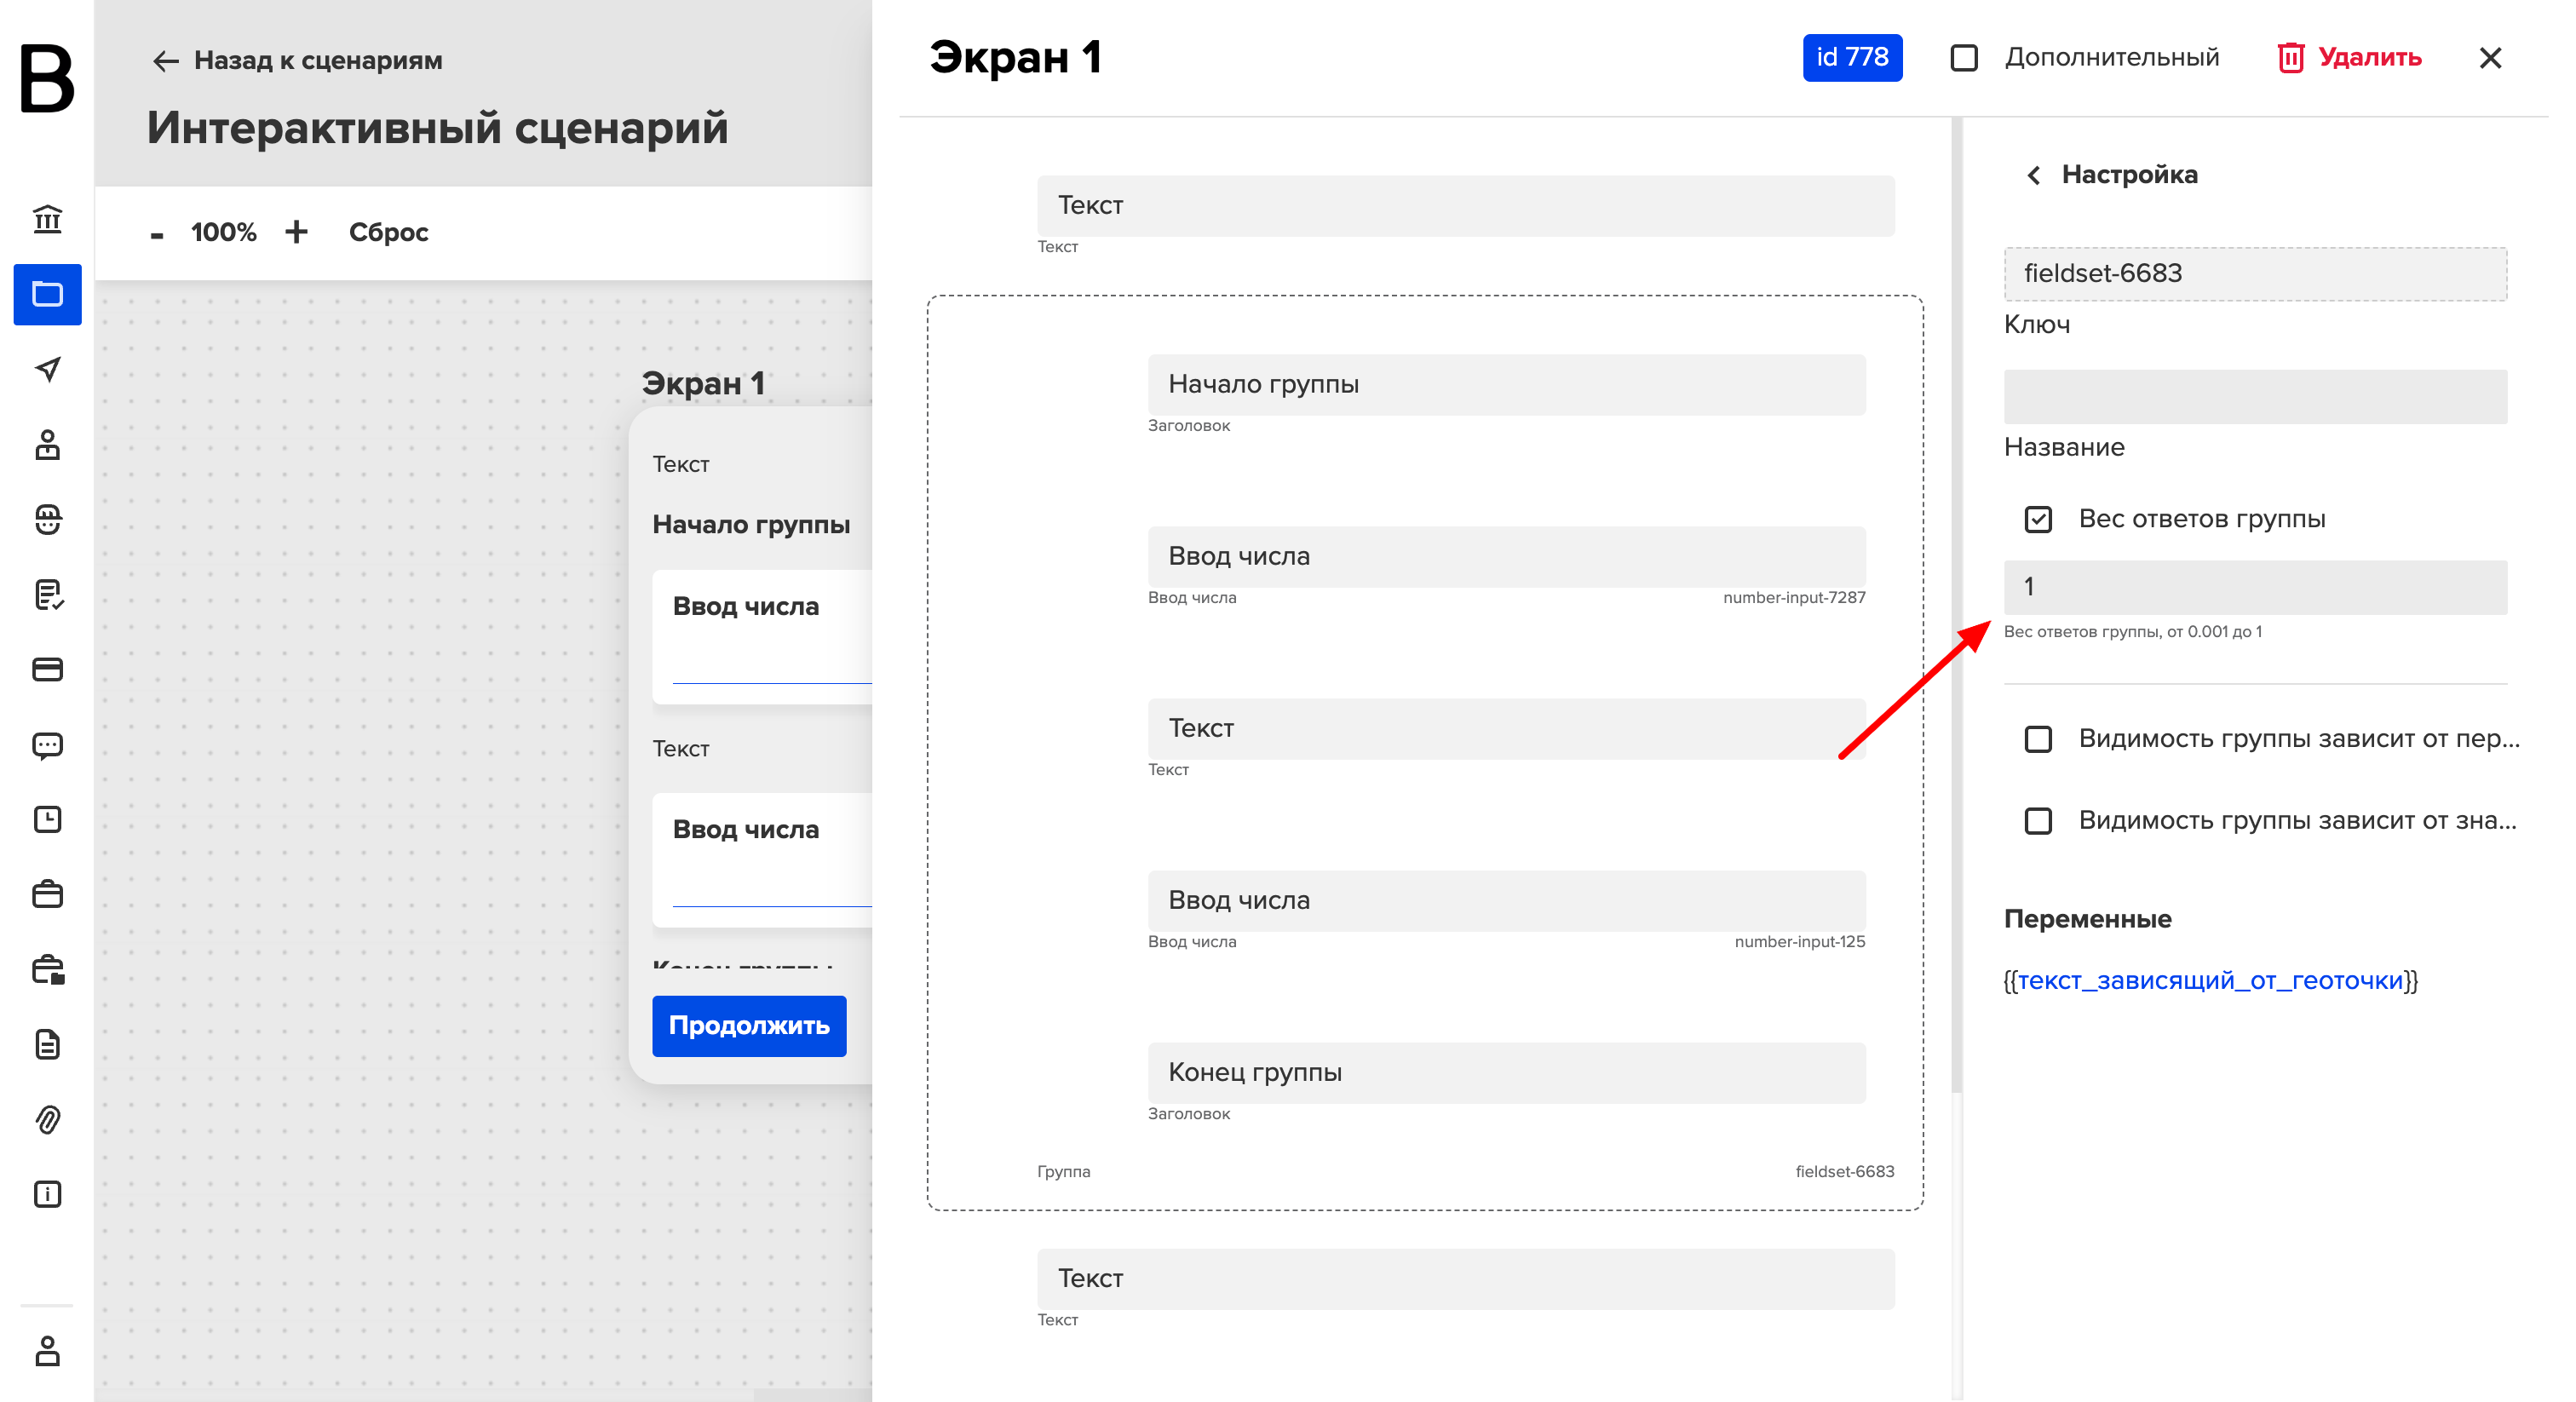The image size is (2576, 1402).
Task: Zoom out with the minus button
Action: point(157,234)
